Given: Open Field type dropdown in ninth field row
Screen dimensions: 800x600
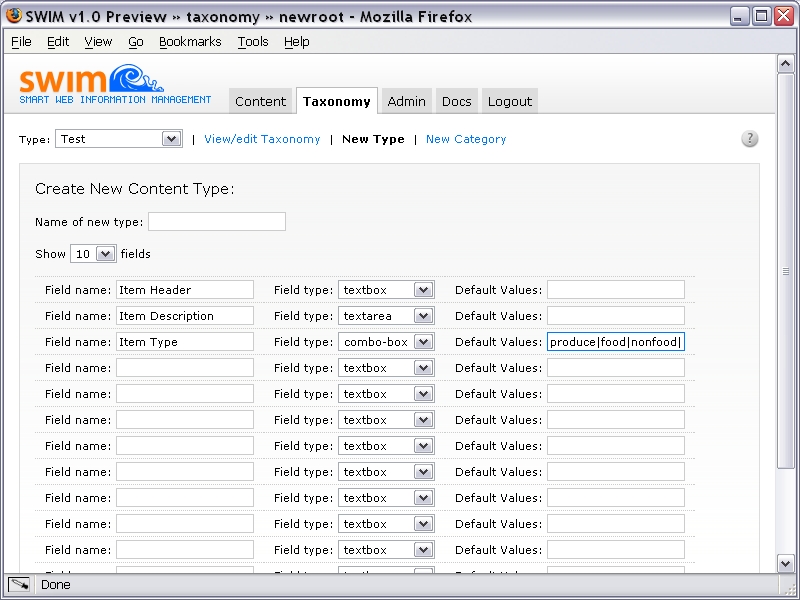Looking at the screenshot, I should [x=386, y=498].
